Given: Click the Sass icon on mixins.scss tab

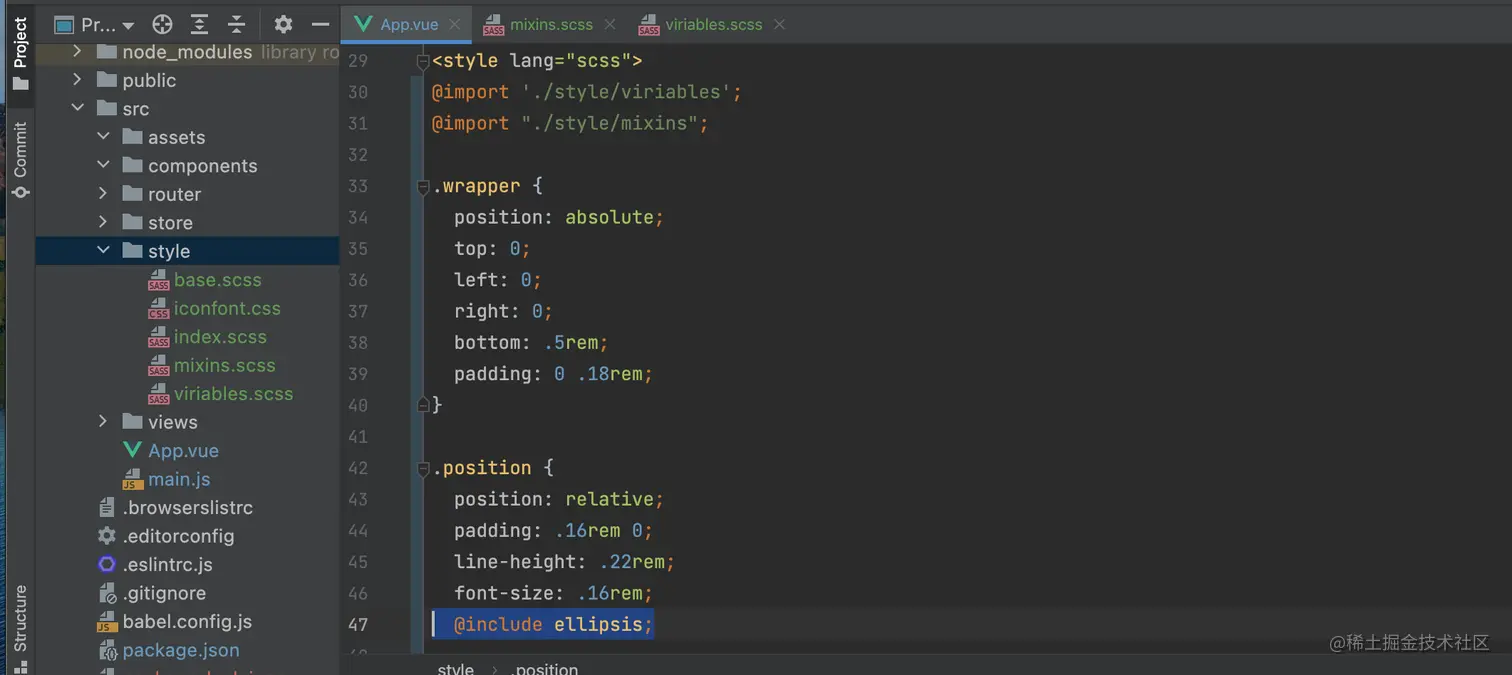Looking at the screenshot, I should tap(492, 25).
